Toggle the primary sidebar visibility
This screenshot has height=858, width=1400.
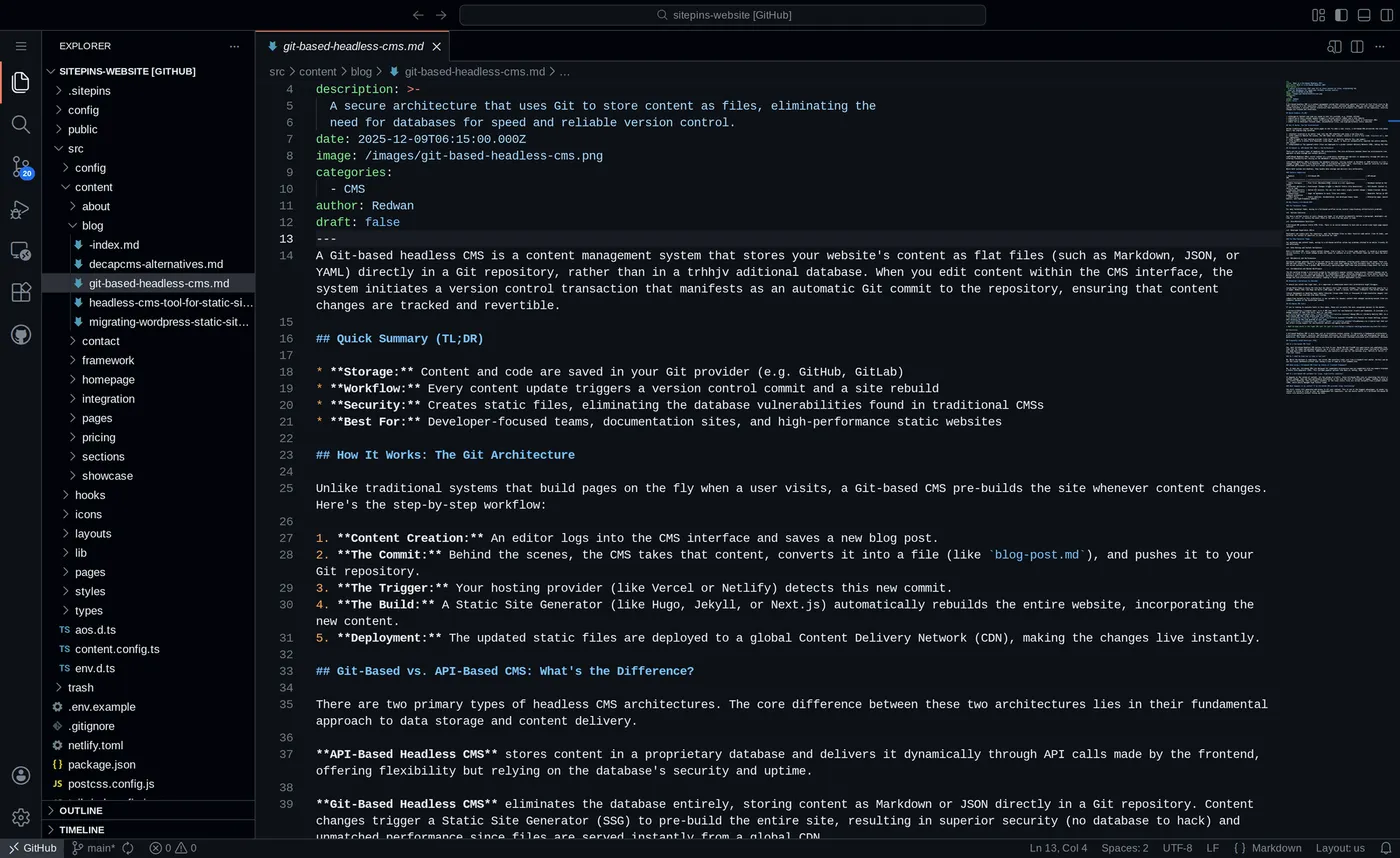coord(1341,15)
